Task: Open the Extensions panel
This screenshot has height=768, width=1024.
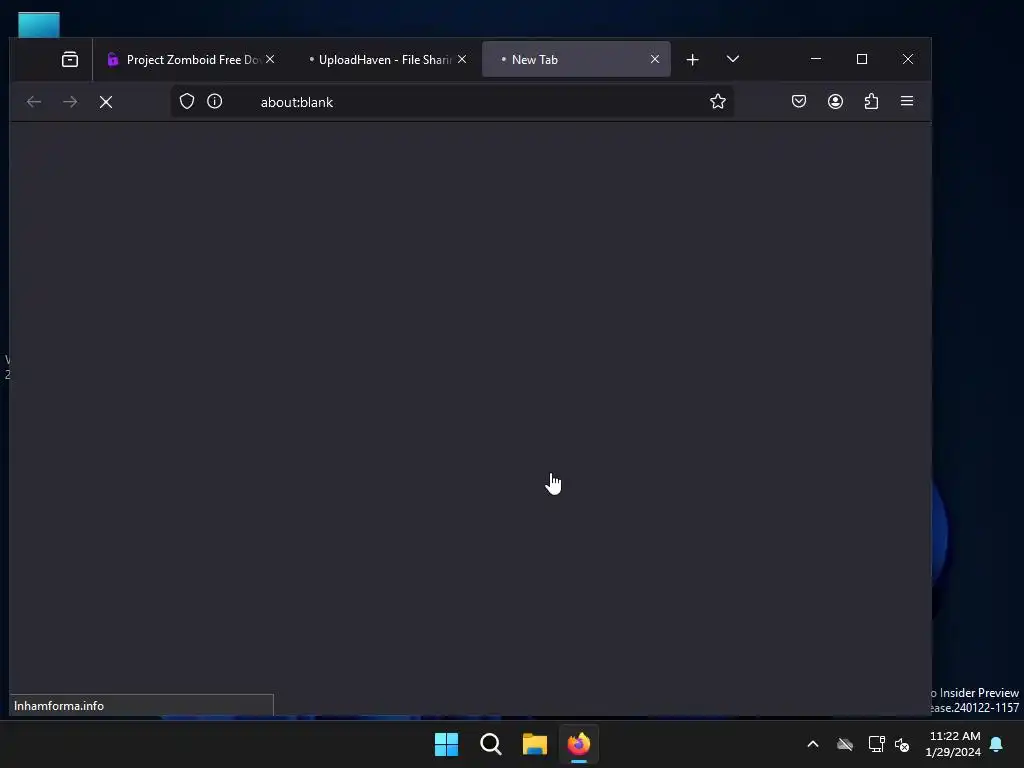Action: pos(871,101)
